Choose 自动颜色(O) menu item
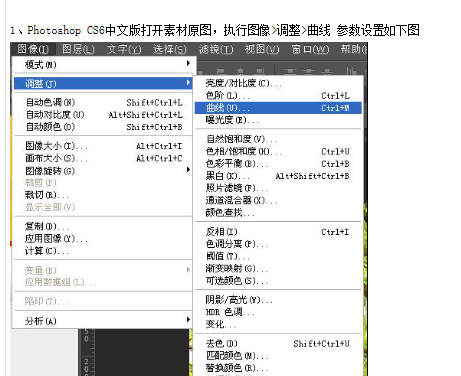This screenshot has width=461, height=376. click(x=103, y=127)
